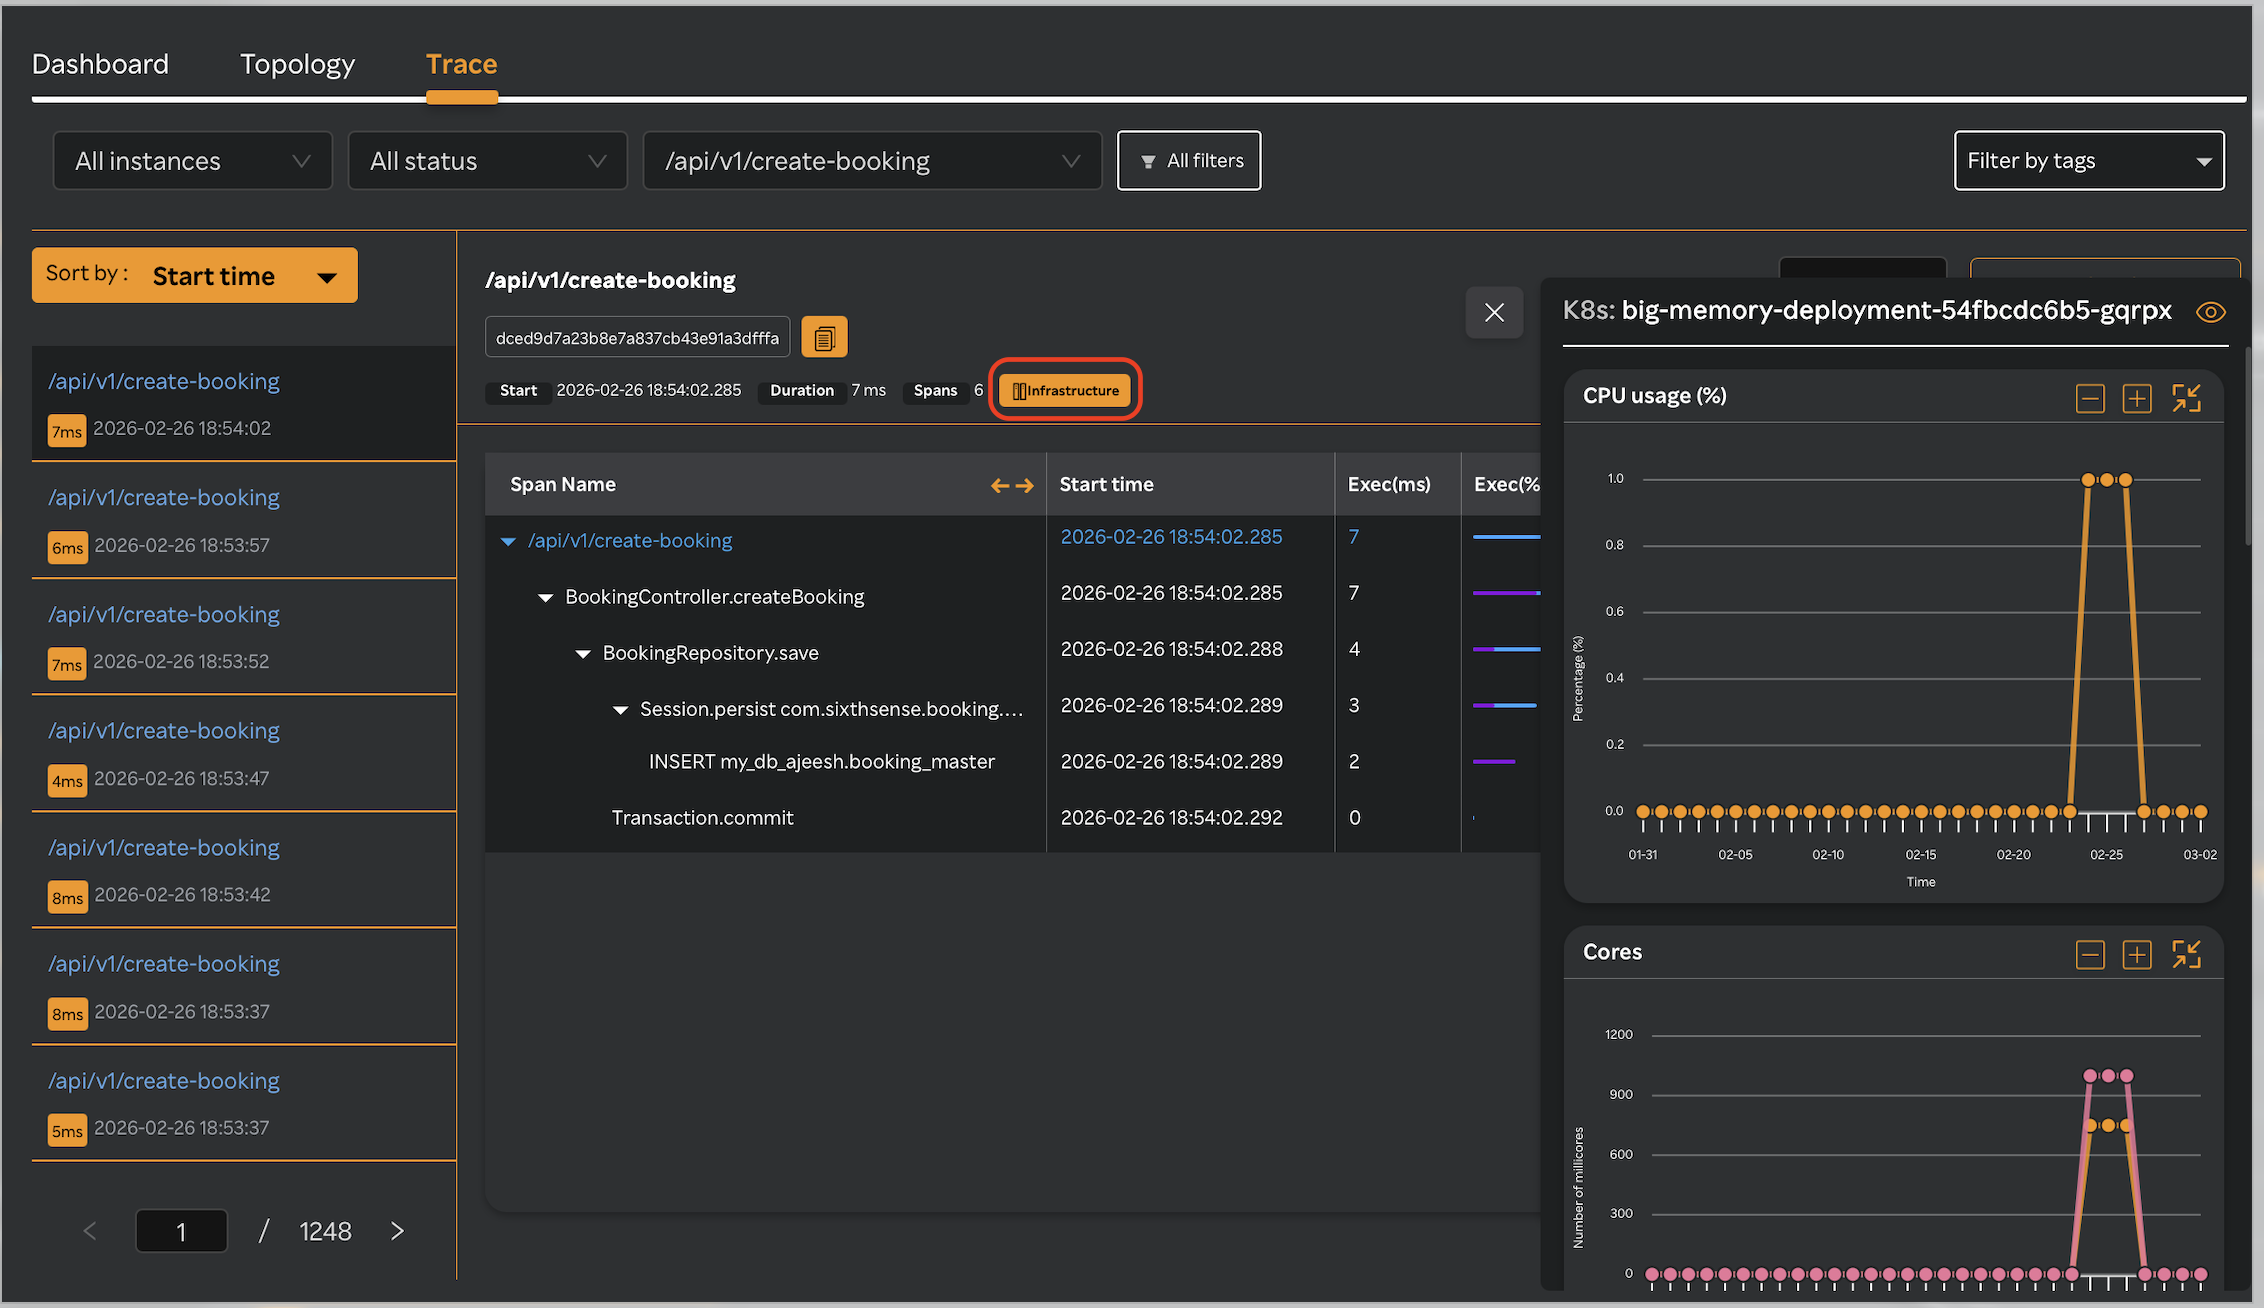This screenshot has width=2264, height=1308.
Task: Collapse the Cores chart view
Action: click(x=2186, y=954)
